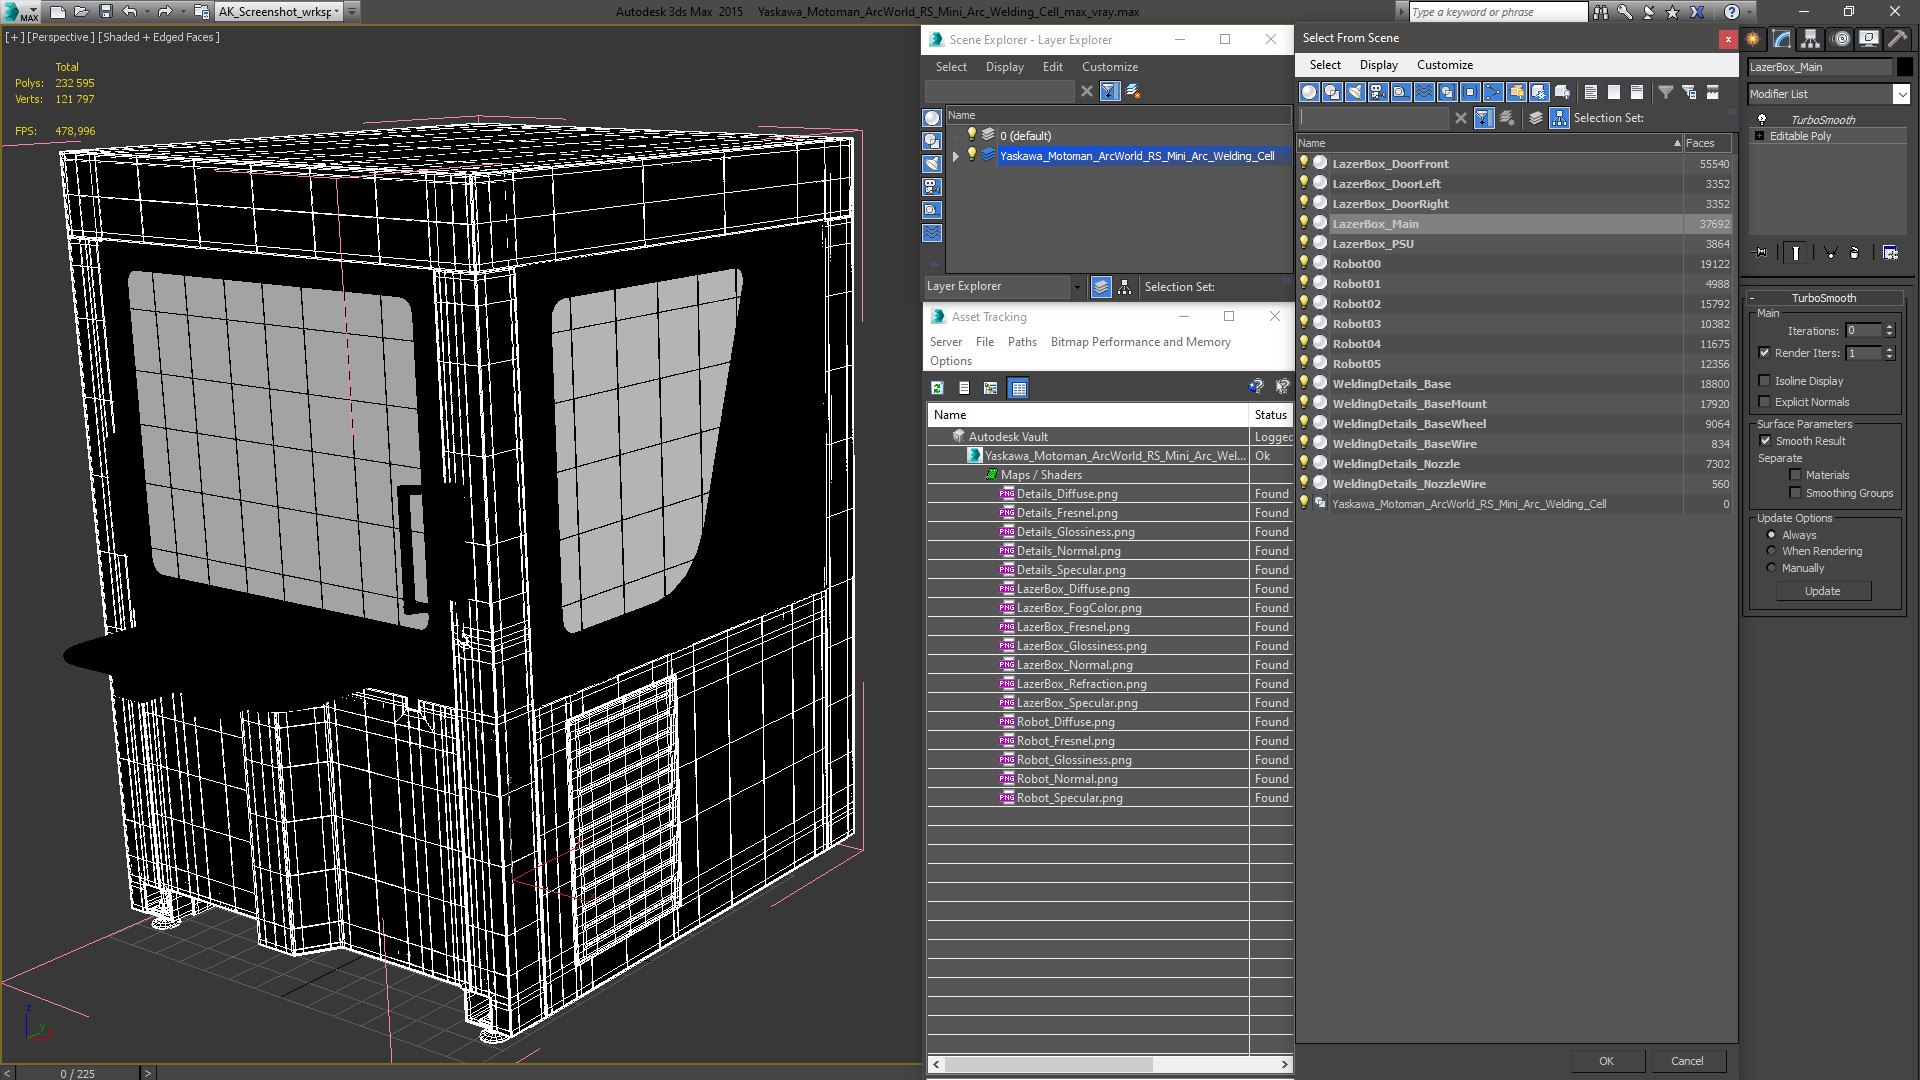Click Perspective viewport label
The width and height of the screenshot is (1920, 1080).
[x=60, y=37]
